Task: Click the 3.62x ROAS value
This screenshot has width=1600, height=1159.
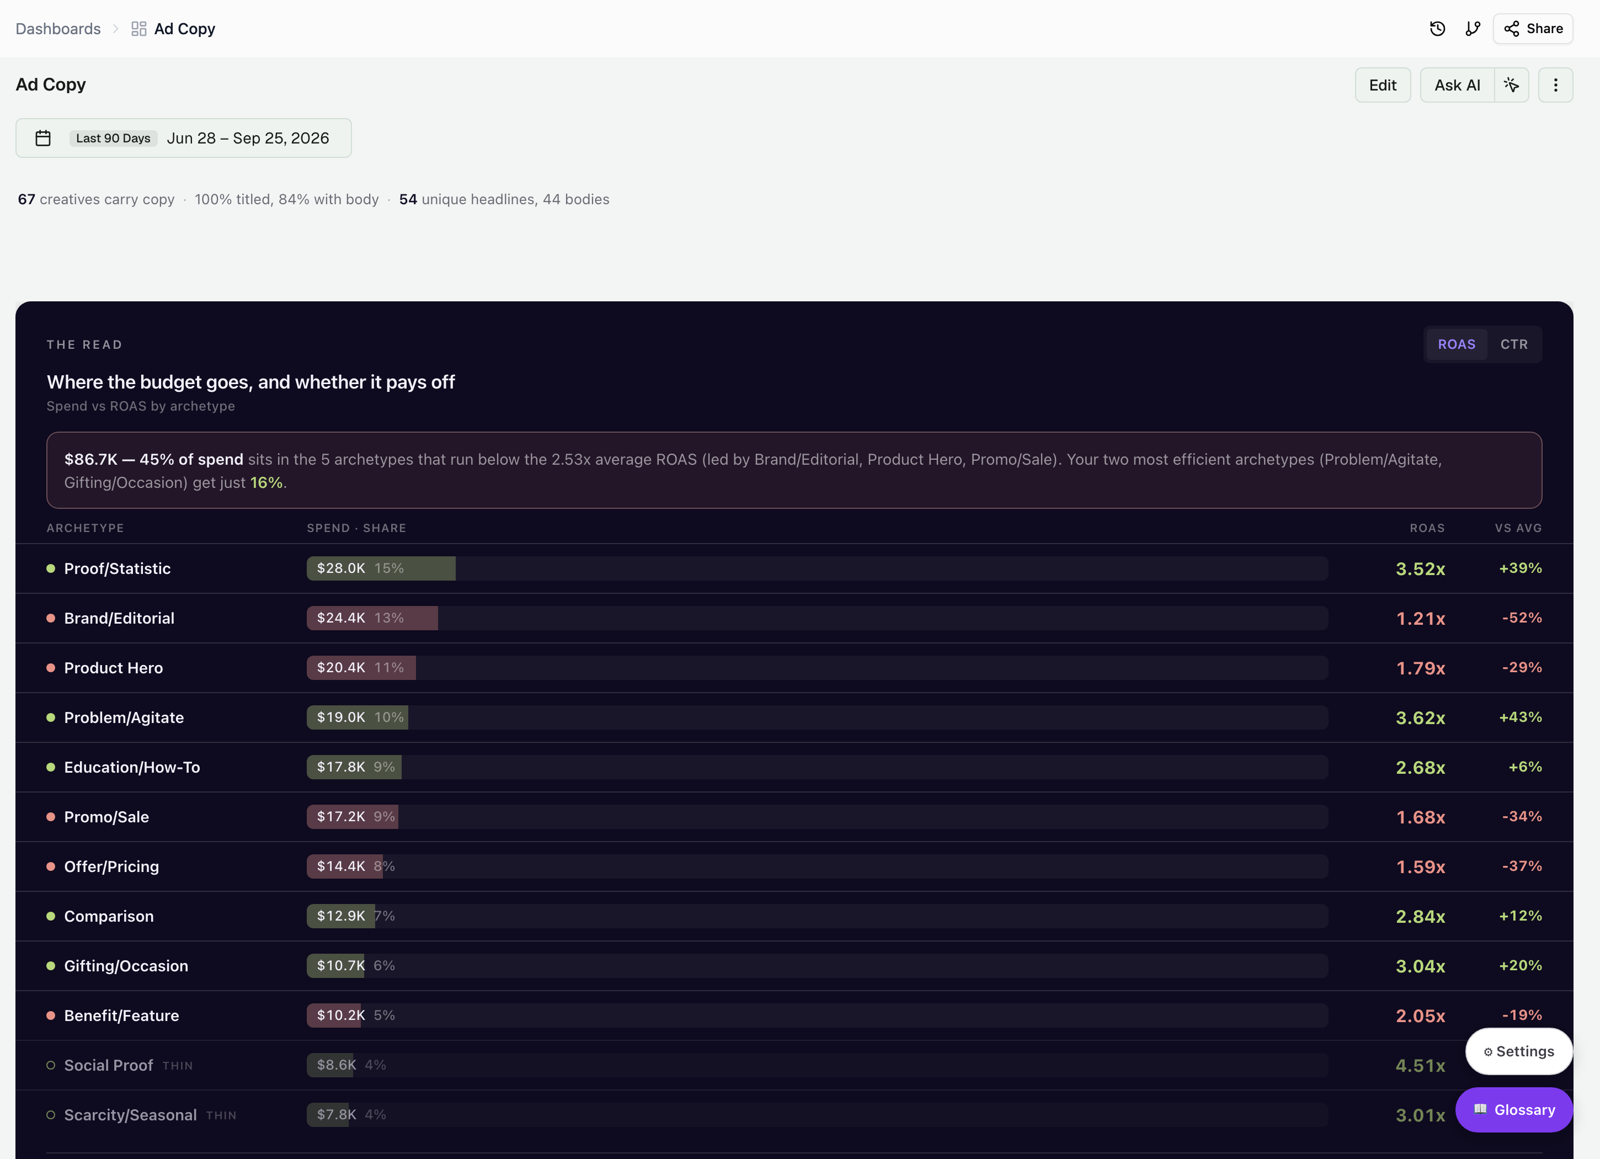Action: pyautogui.click(x=1420, y=718)
